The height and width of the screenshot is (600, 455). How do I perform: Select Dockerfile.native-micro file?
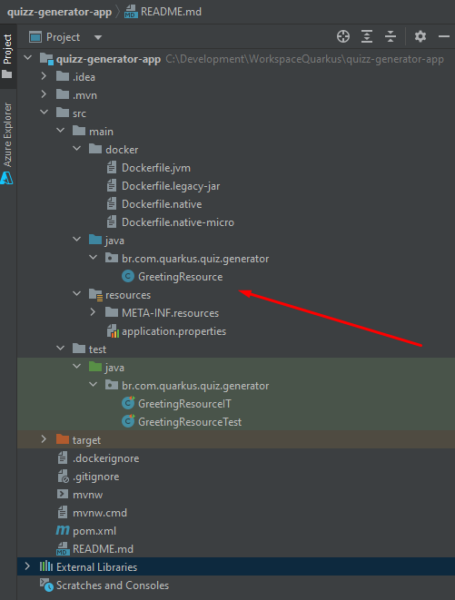pyautogui.click(x=178, y=222)
